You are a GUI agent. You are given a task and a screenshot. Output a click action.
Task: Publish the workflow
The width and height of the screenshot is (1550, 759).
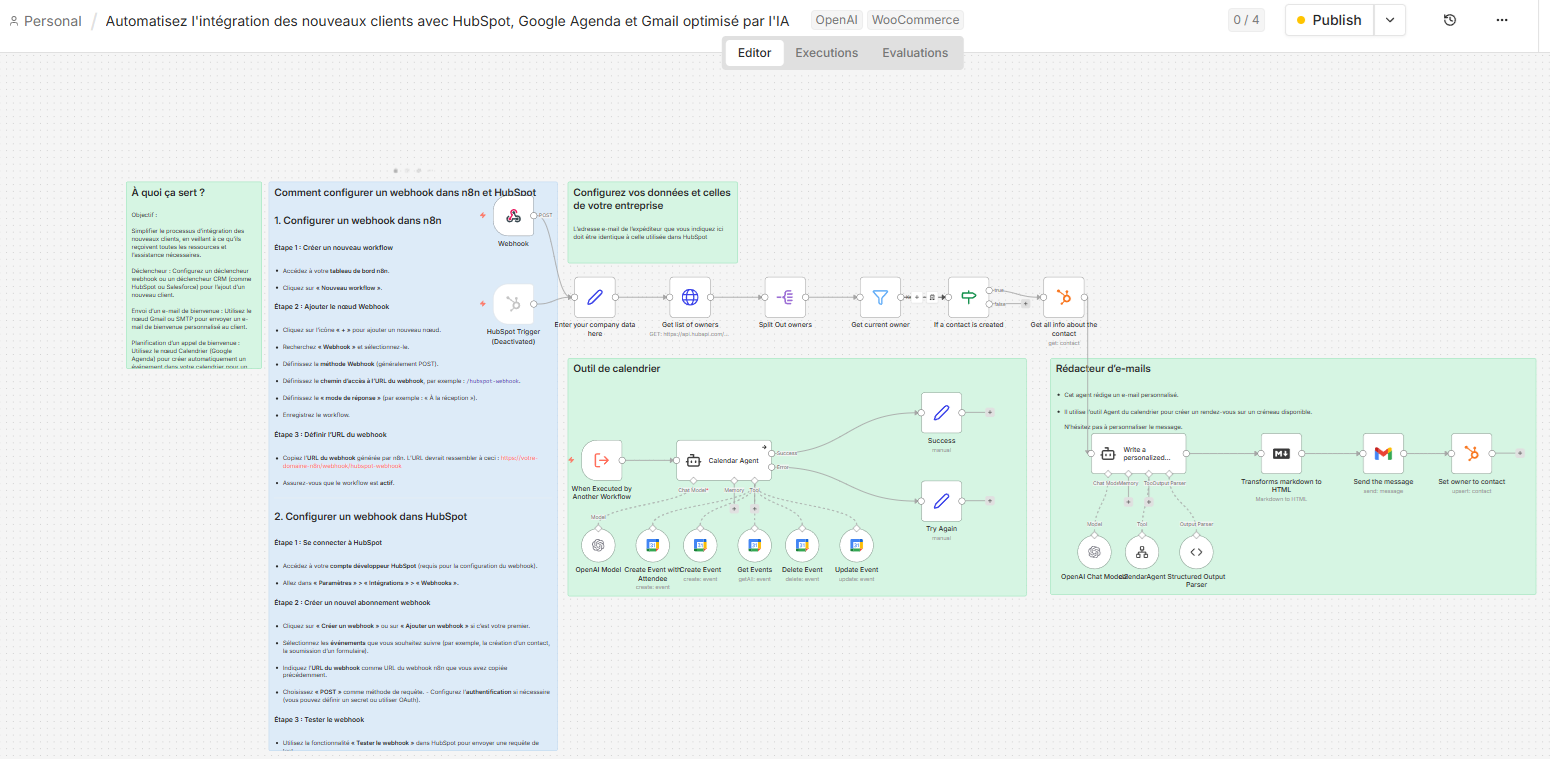point(1328,19)
